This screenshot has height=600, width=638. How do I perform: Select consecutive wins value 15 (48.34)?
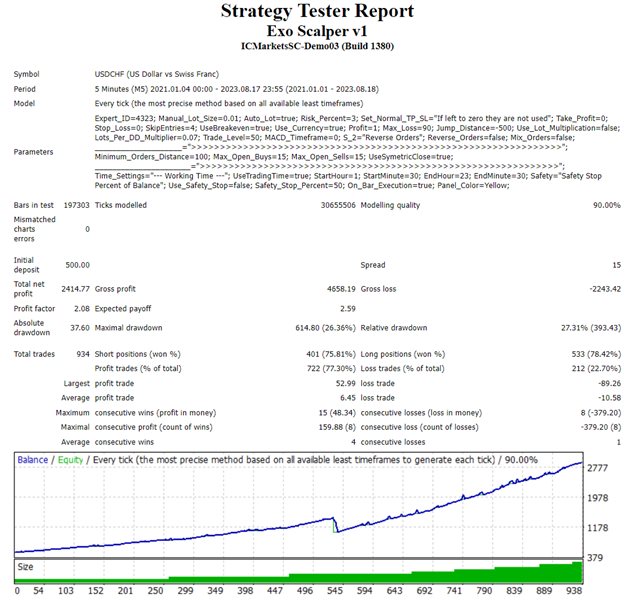[337, 413]
